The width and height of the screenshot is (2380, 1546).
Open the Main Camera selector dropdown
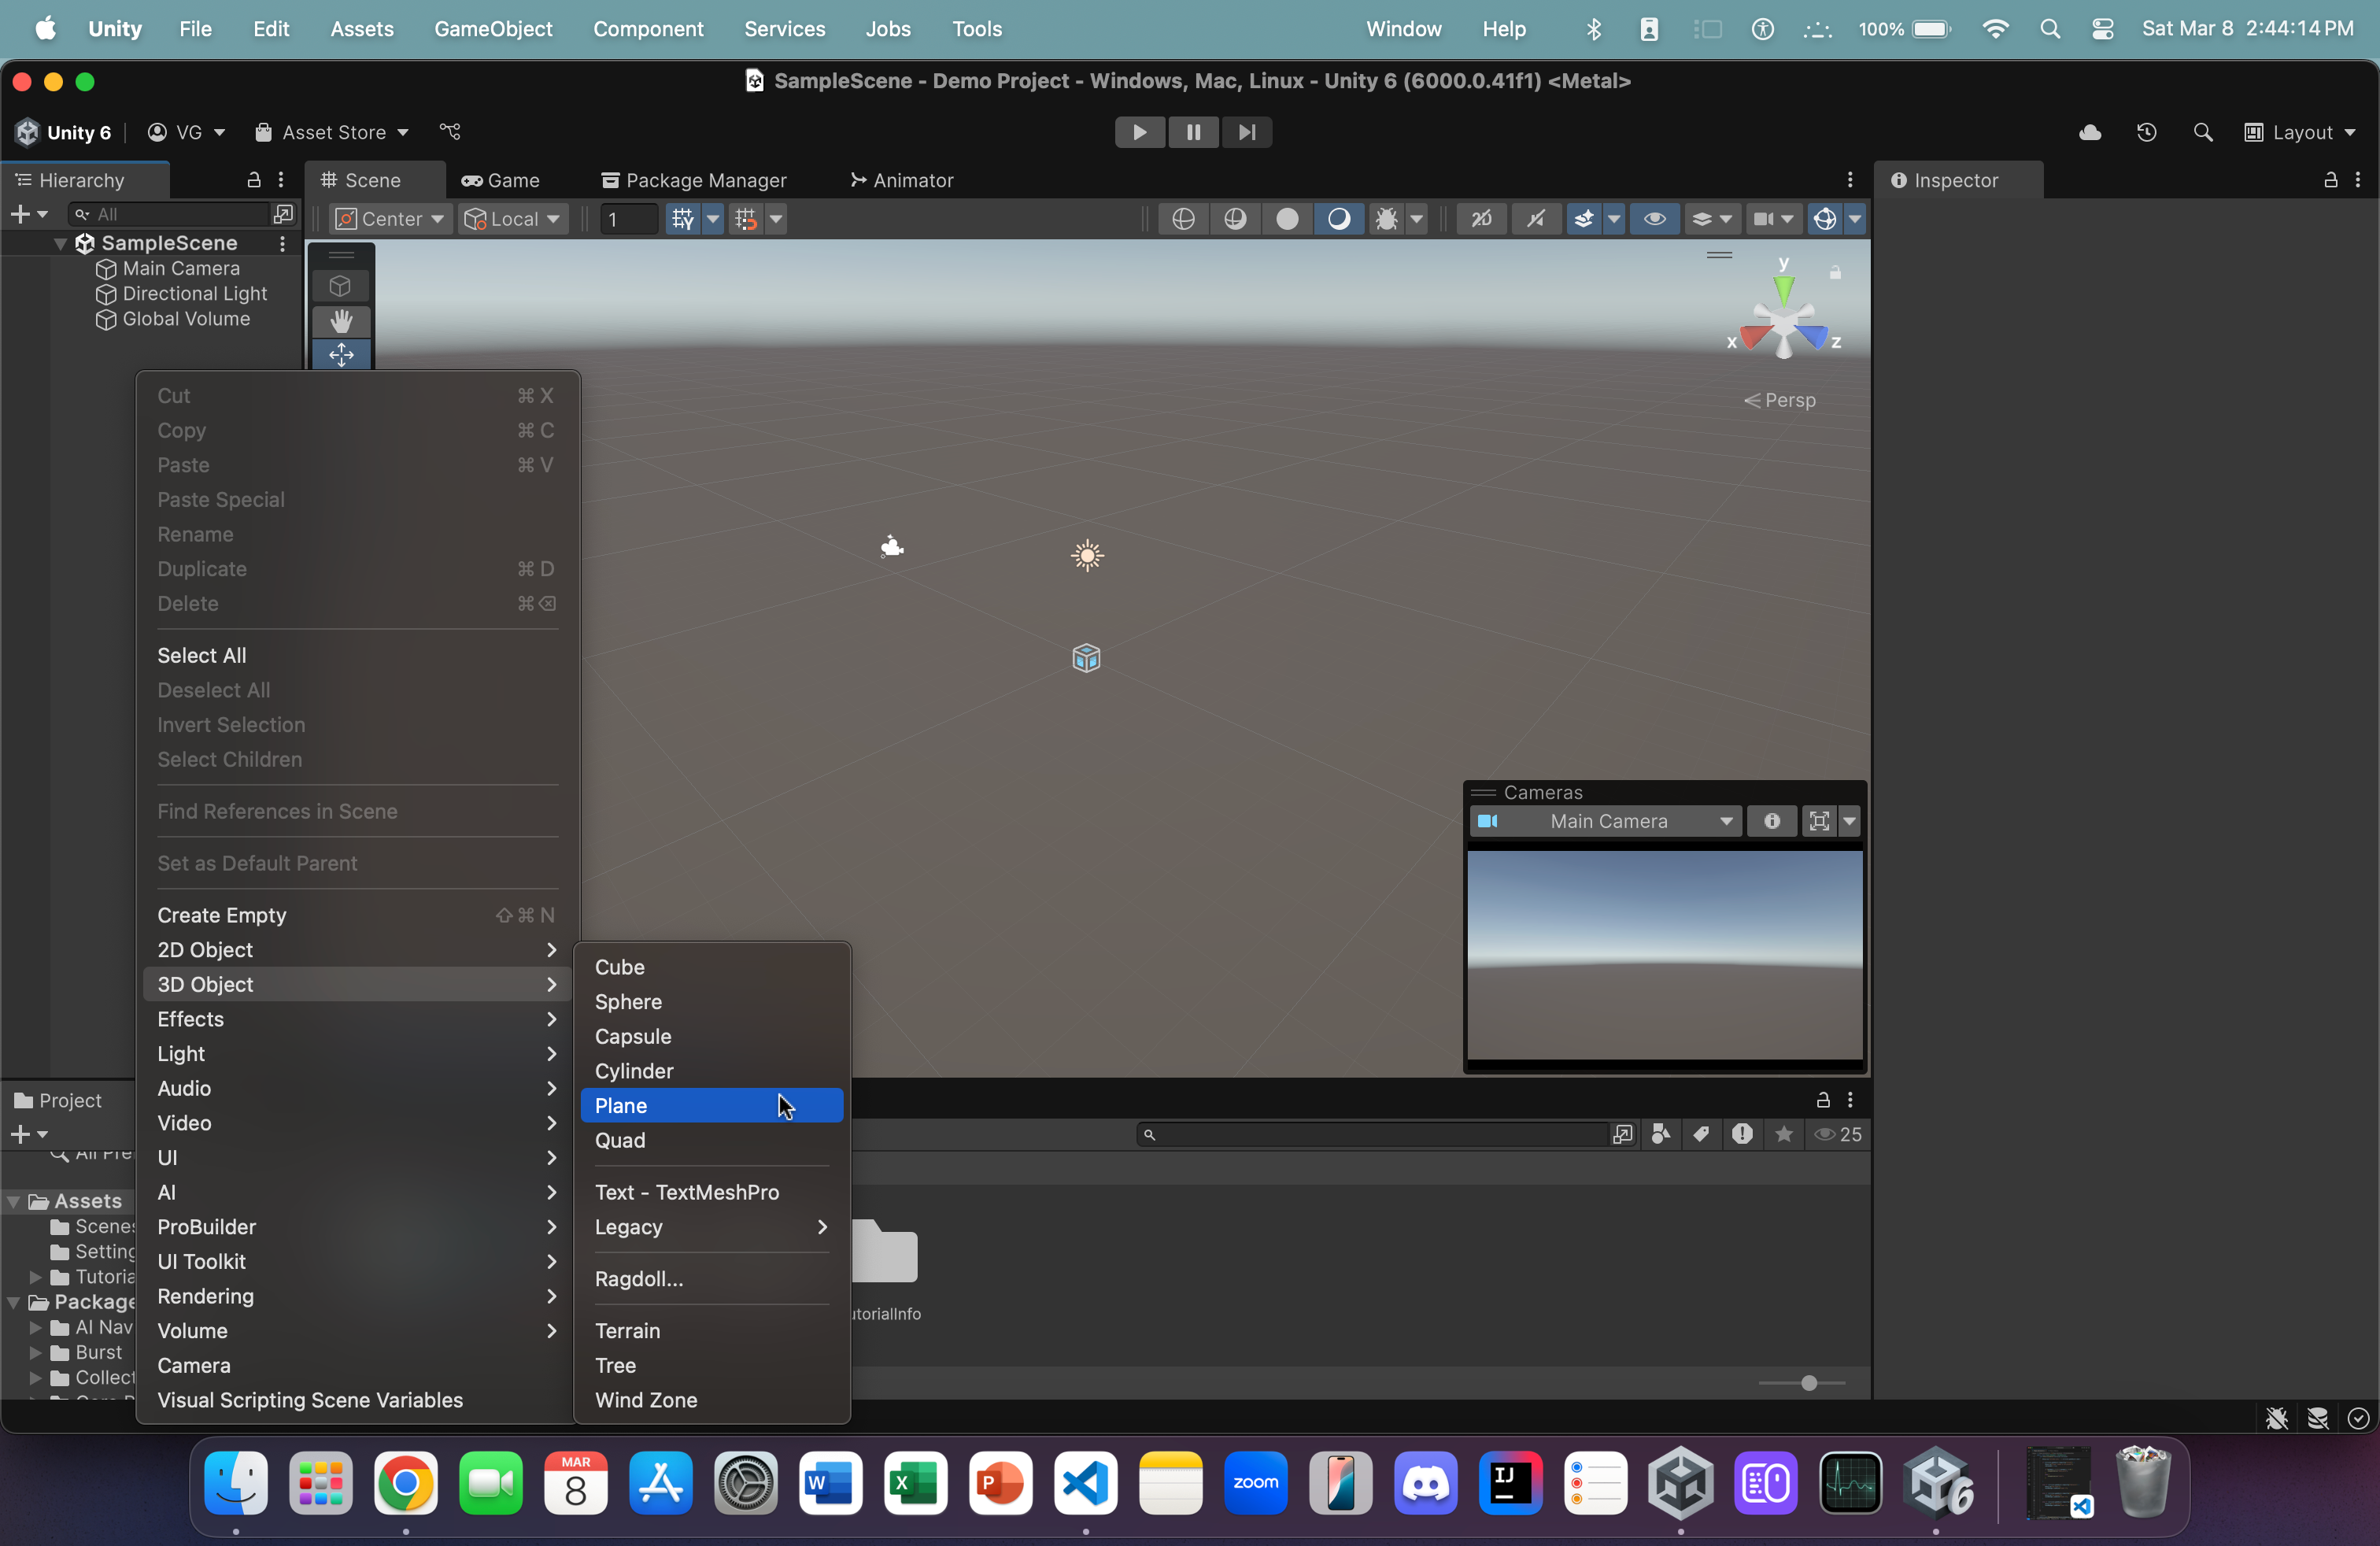(x=1605, y=821)
